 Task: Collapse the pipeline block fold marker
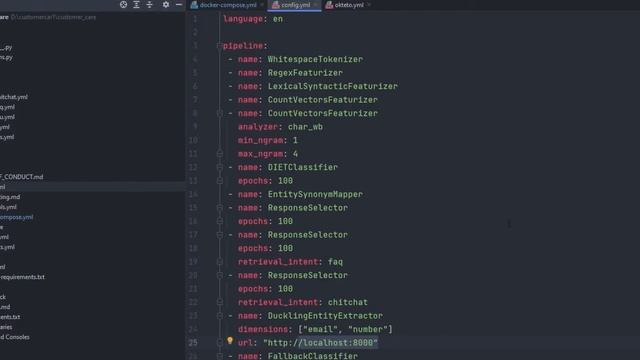pyautogui.click(x=220, y=46)
